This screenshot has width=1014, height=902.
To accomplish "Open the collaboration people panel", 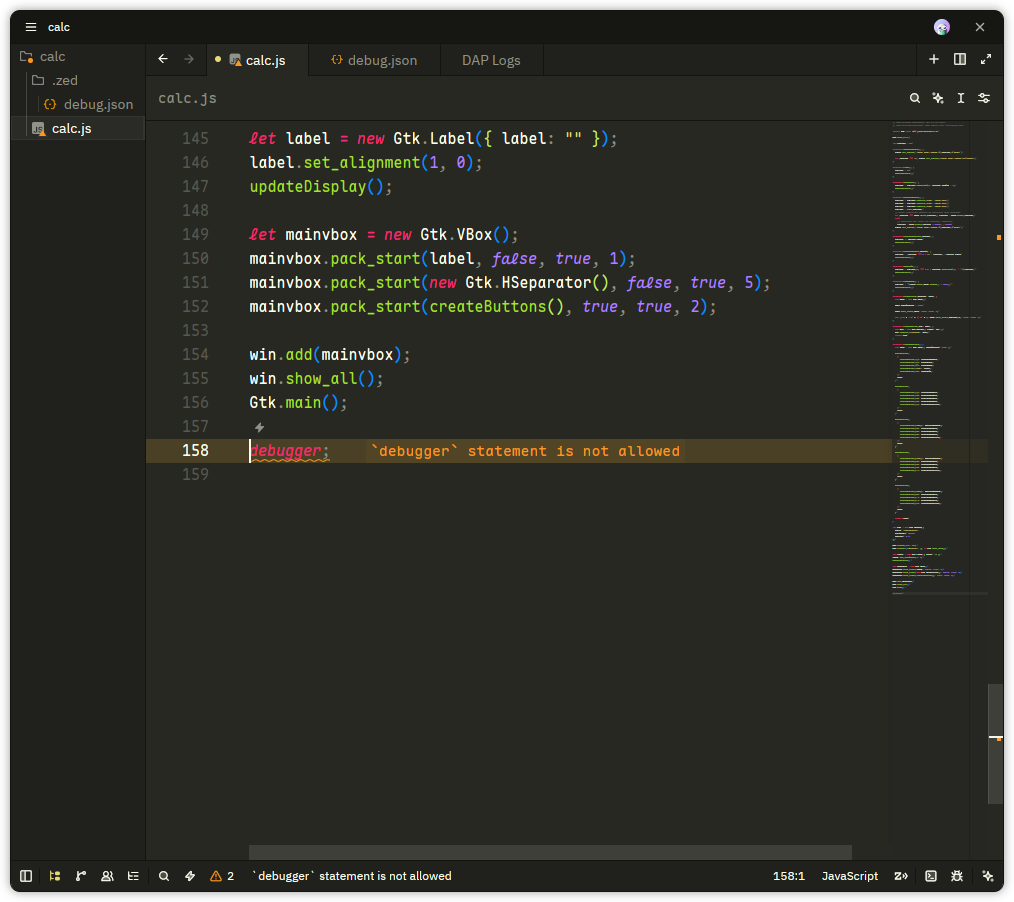I will (107, 875).
